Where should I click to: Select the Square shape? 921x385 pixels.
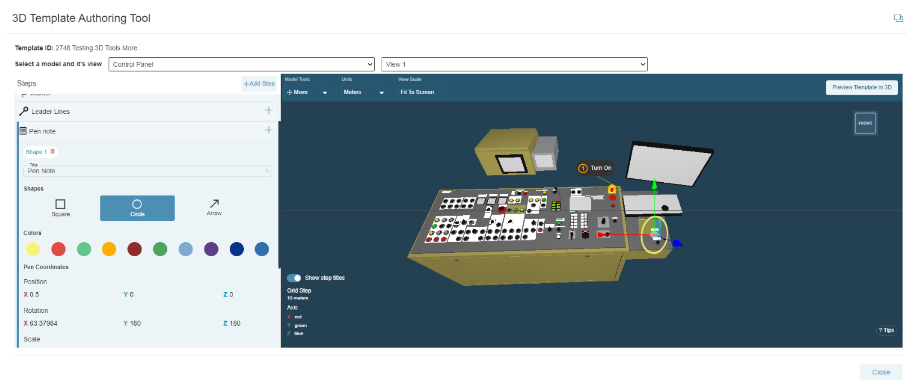(60, 208)
